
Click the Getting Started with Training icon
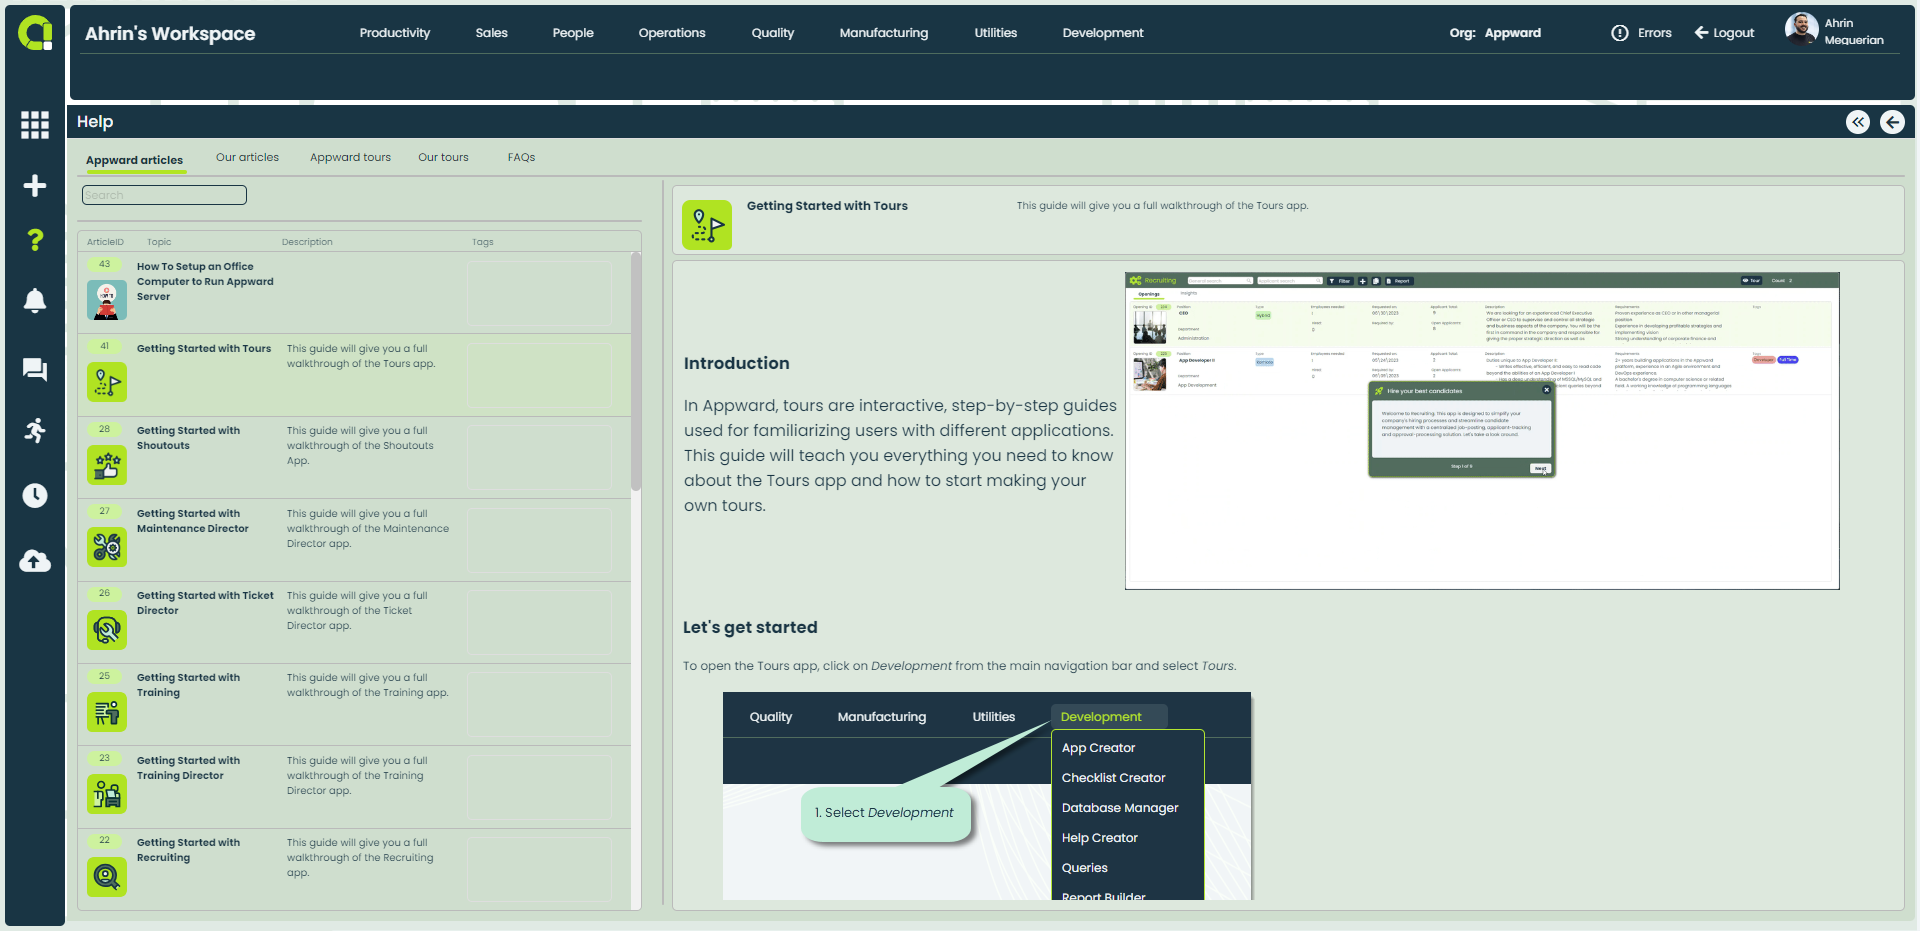(107, 712)
